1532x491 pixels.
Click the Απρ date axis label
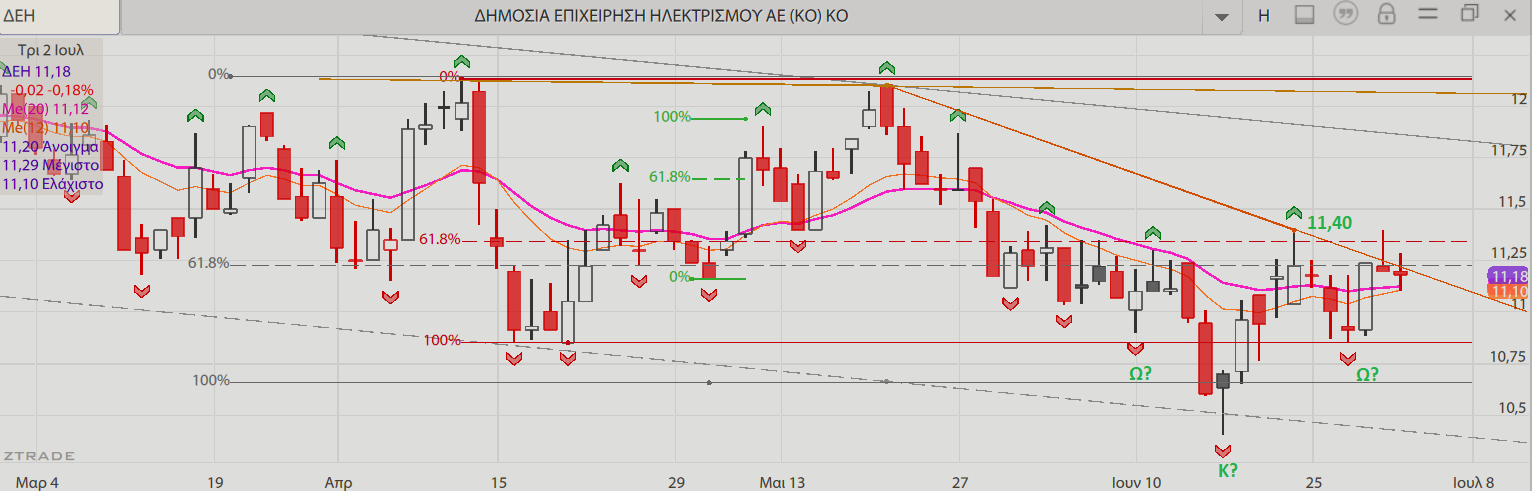click(338, 482)
